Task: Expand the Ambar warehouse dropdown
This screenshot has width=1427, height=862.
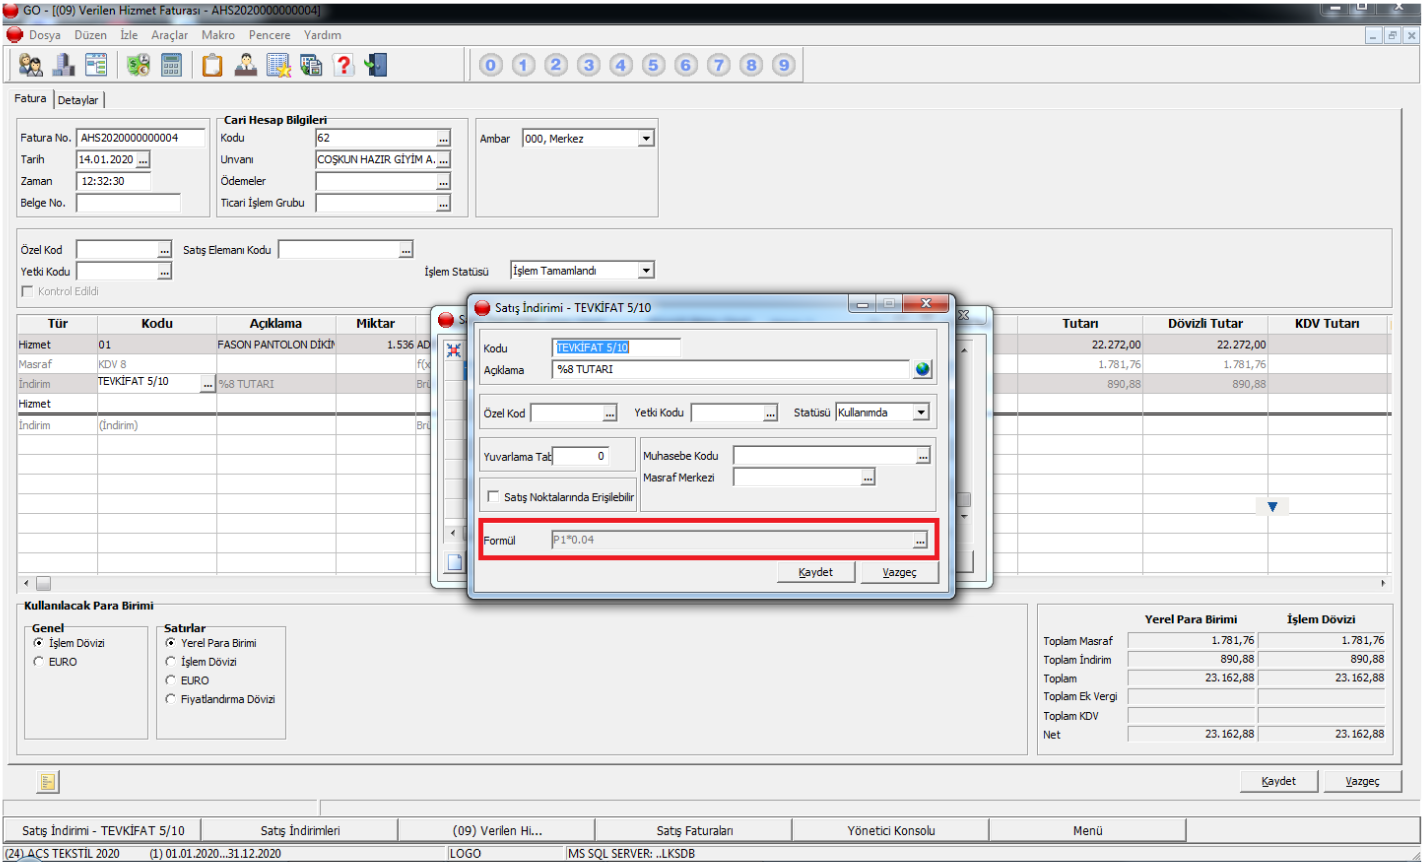Action: pyautogui.click(x=645, y=139)
